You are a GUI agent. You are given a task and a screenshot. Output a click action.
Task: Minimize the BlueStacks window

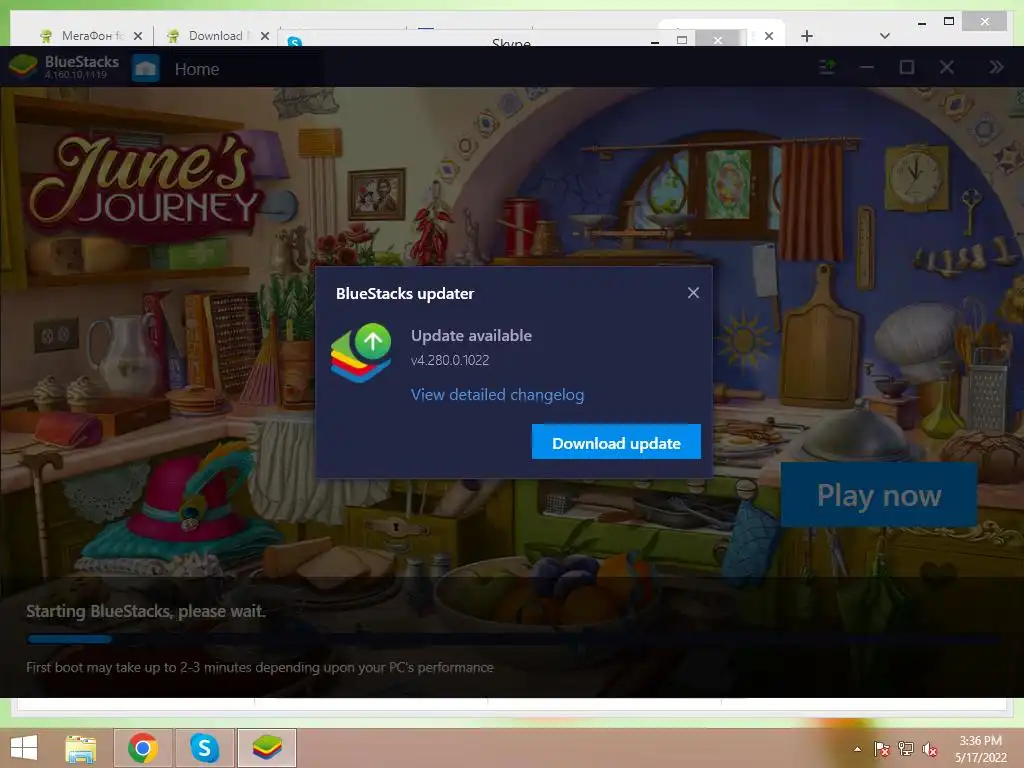click(867, 67)
